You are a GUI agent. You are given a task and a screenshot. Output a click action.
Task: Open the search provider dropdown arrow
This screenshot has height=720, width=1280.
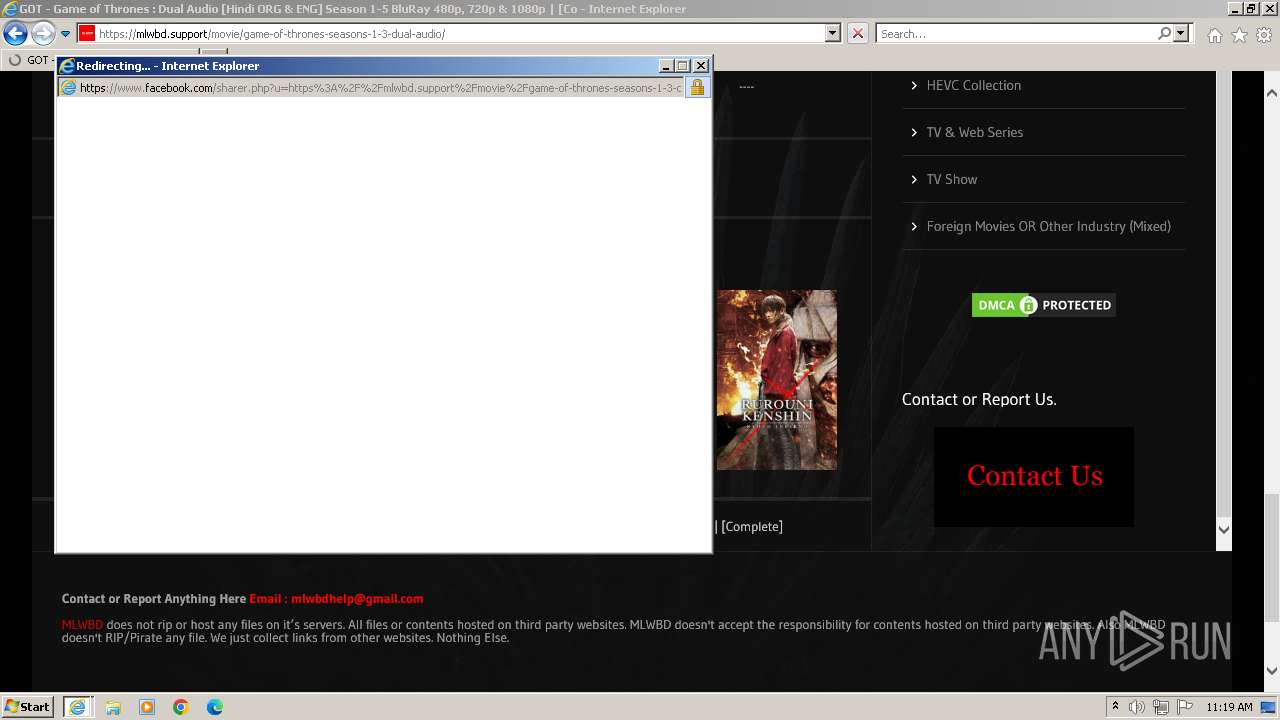(1181, 34)
